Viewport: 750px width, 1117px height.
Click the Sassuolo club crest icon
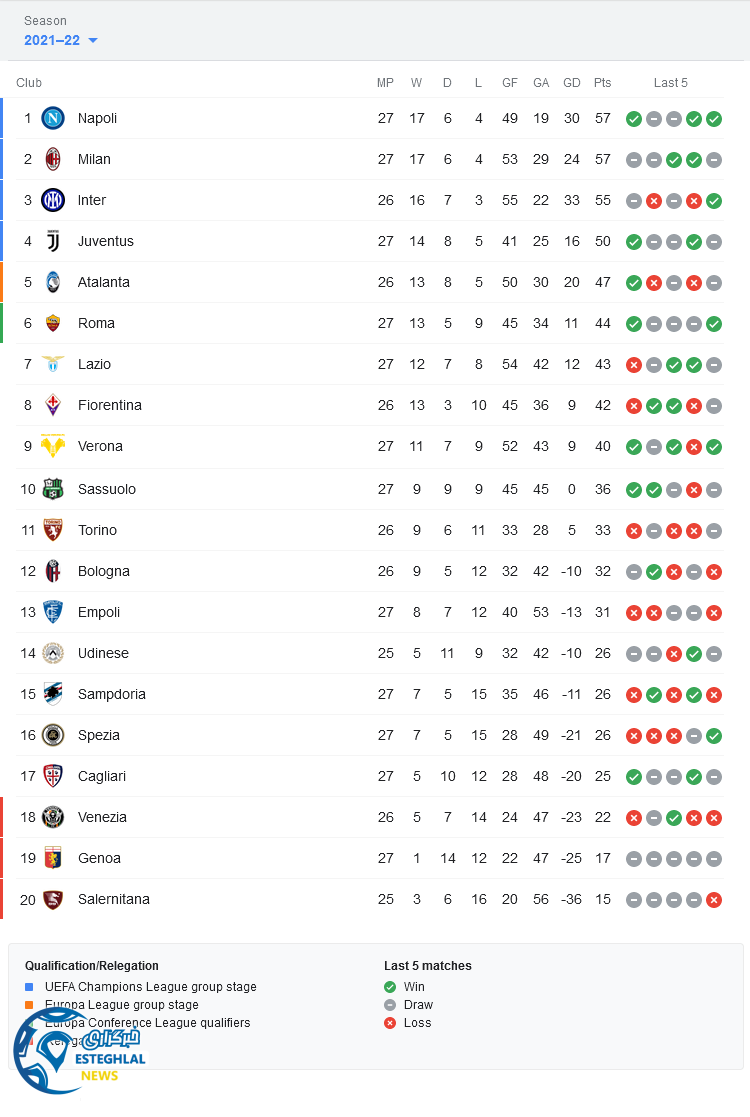(53, 489)
